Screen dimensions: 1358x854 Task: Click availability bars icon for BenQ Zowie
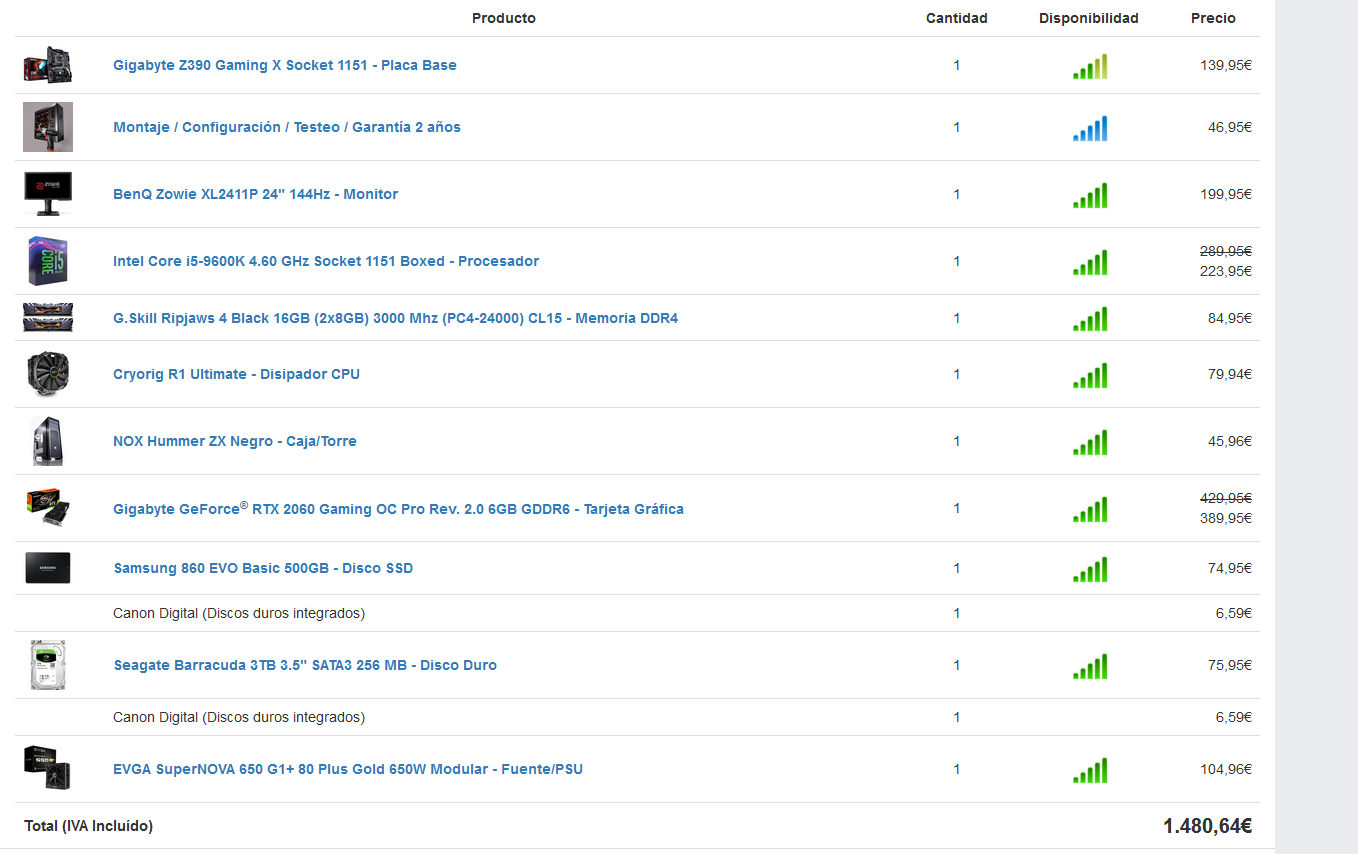click(x=1090, y=196)
